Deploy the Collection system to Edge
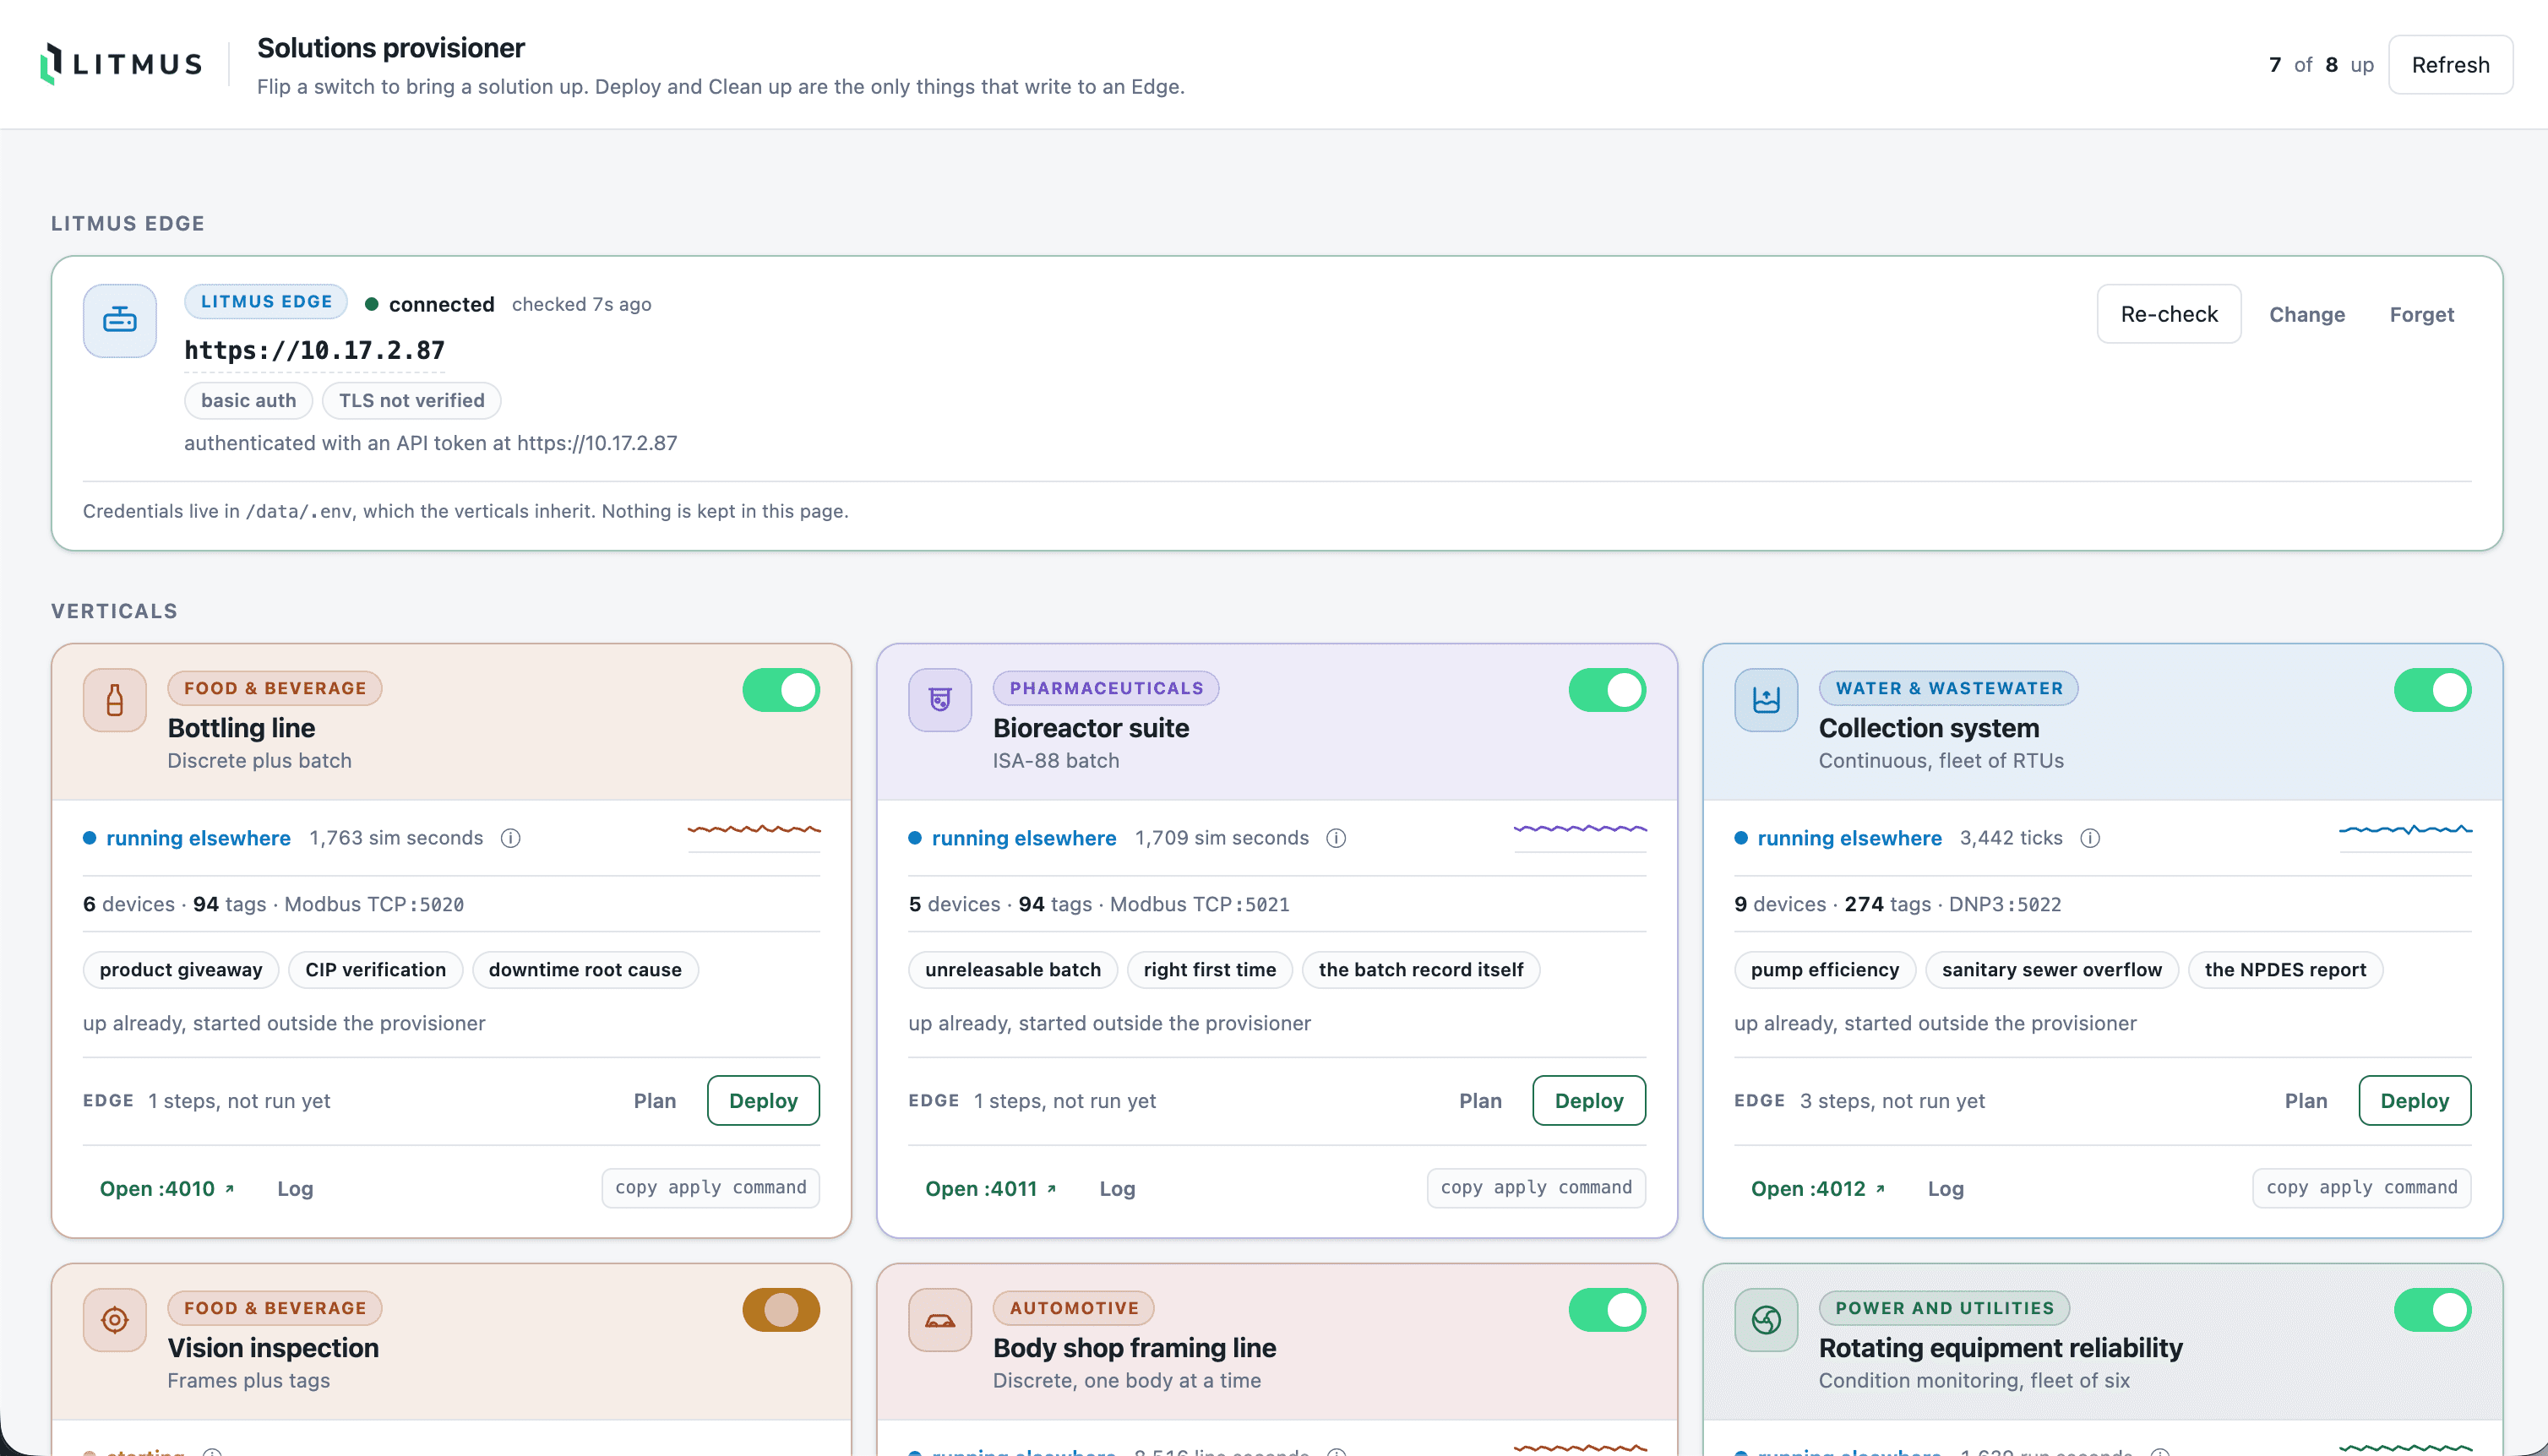 click(x=2415, y=1100)
